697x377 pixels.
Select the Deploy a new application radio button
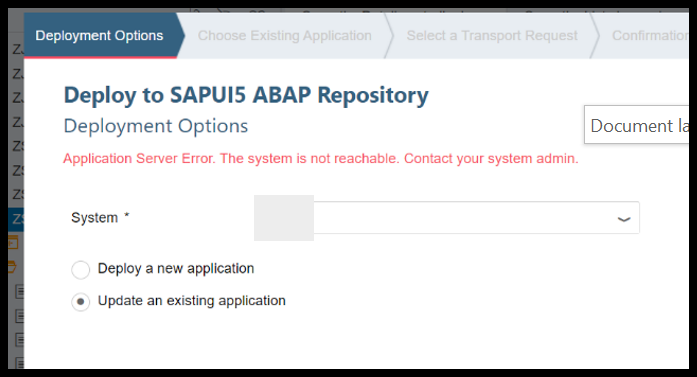[80, 269]
